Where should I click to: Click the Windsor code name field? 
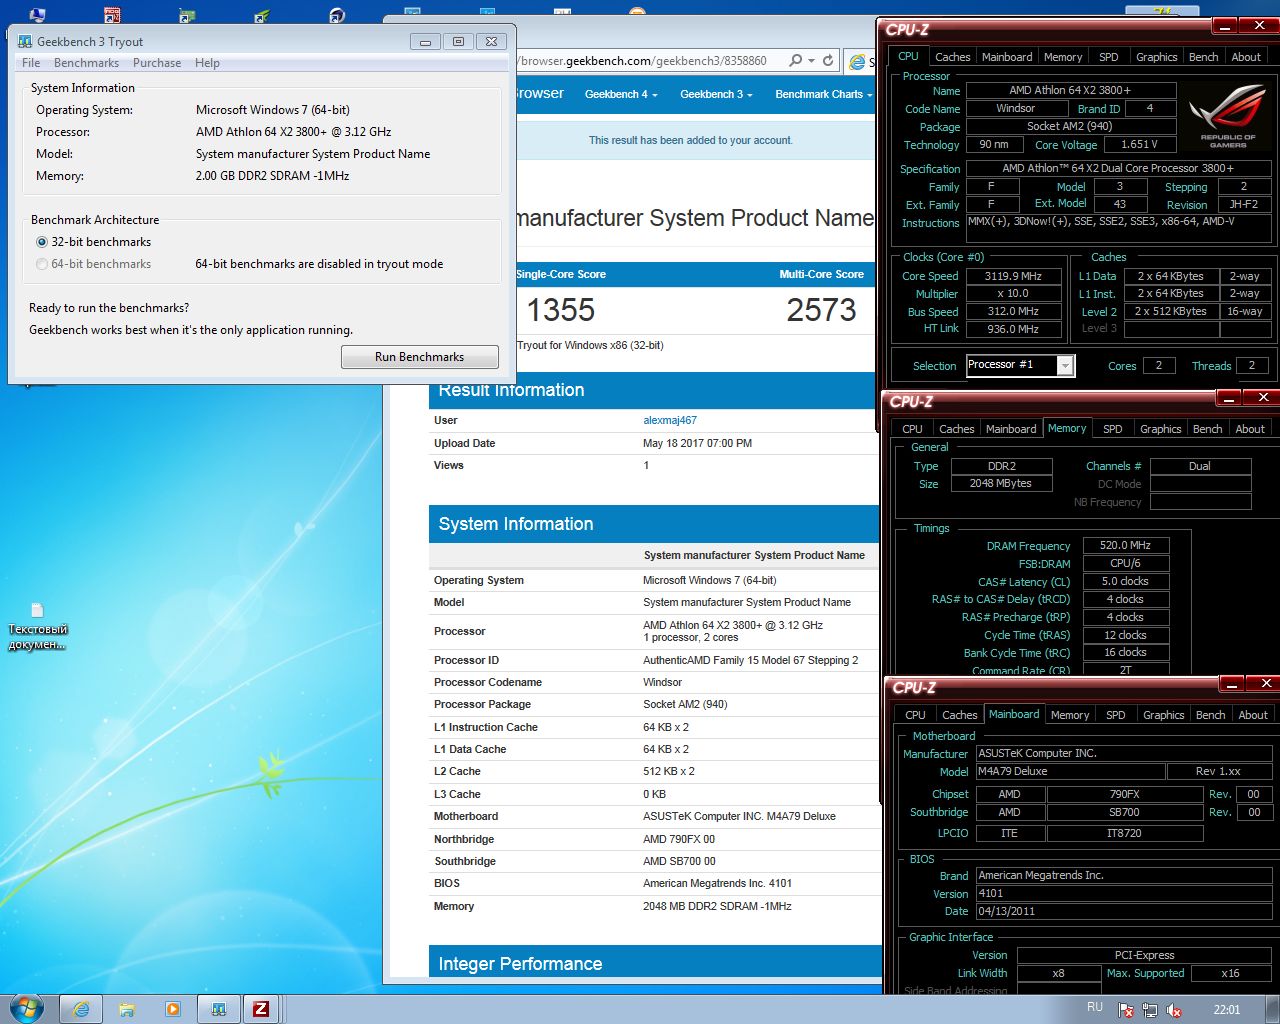point(1015,108)
